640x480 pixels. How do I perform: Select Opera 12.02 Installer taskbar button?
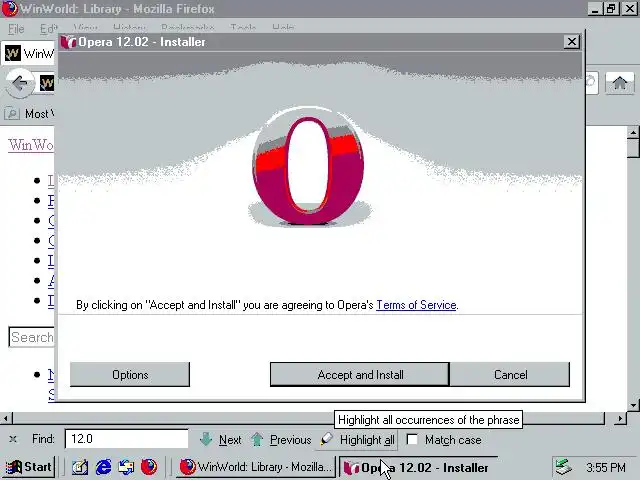point(419,467)
